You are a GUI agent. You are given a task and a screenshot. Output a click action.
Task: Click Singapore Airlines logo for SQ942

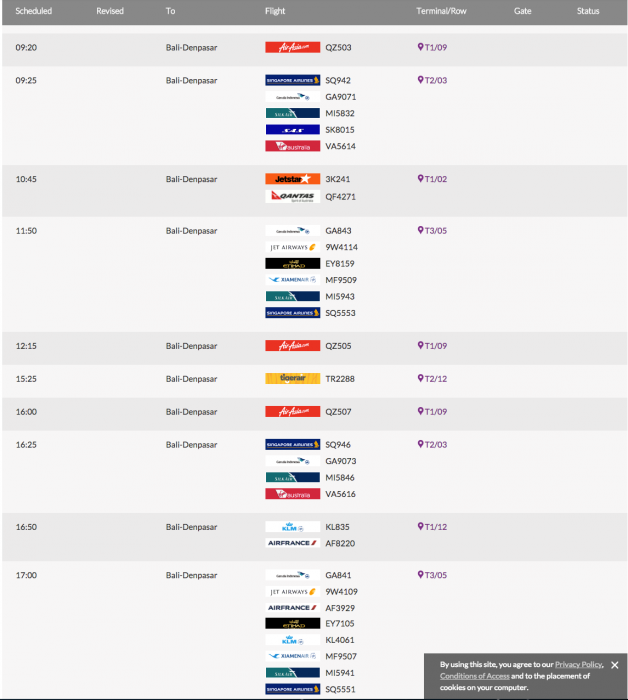tap(292, 80)
